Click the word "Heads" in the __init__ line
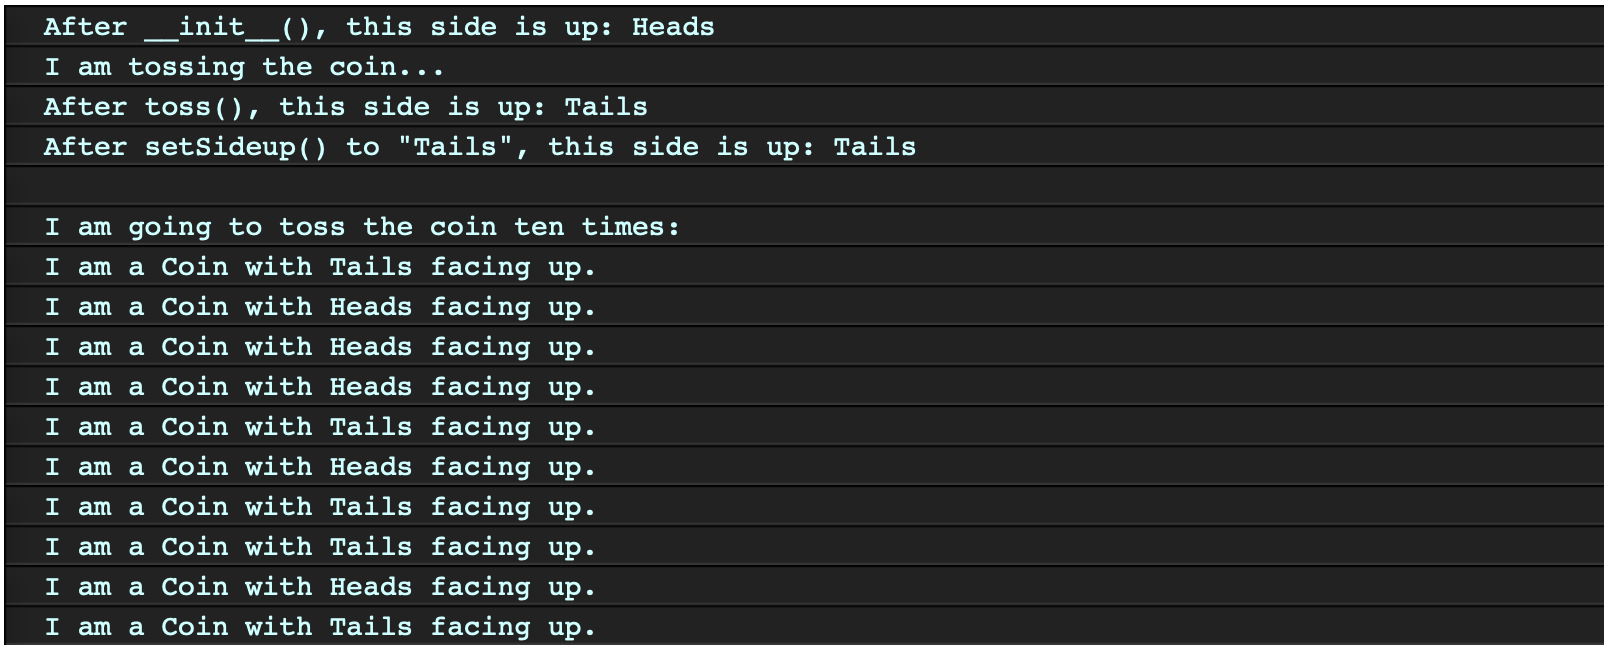 coord(673,27)
